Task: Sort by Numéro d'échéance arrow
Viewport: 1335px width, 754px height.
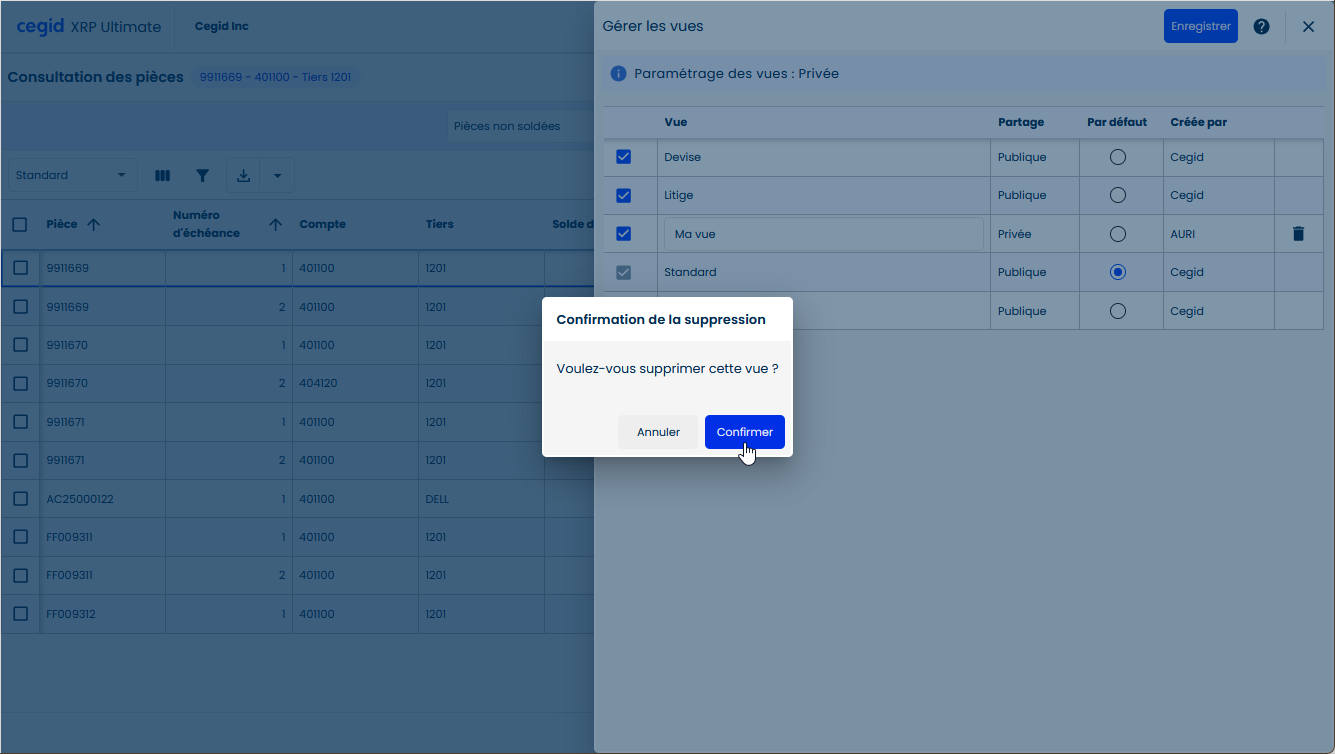Action: point(275,225)
